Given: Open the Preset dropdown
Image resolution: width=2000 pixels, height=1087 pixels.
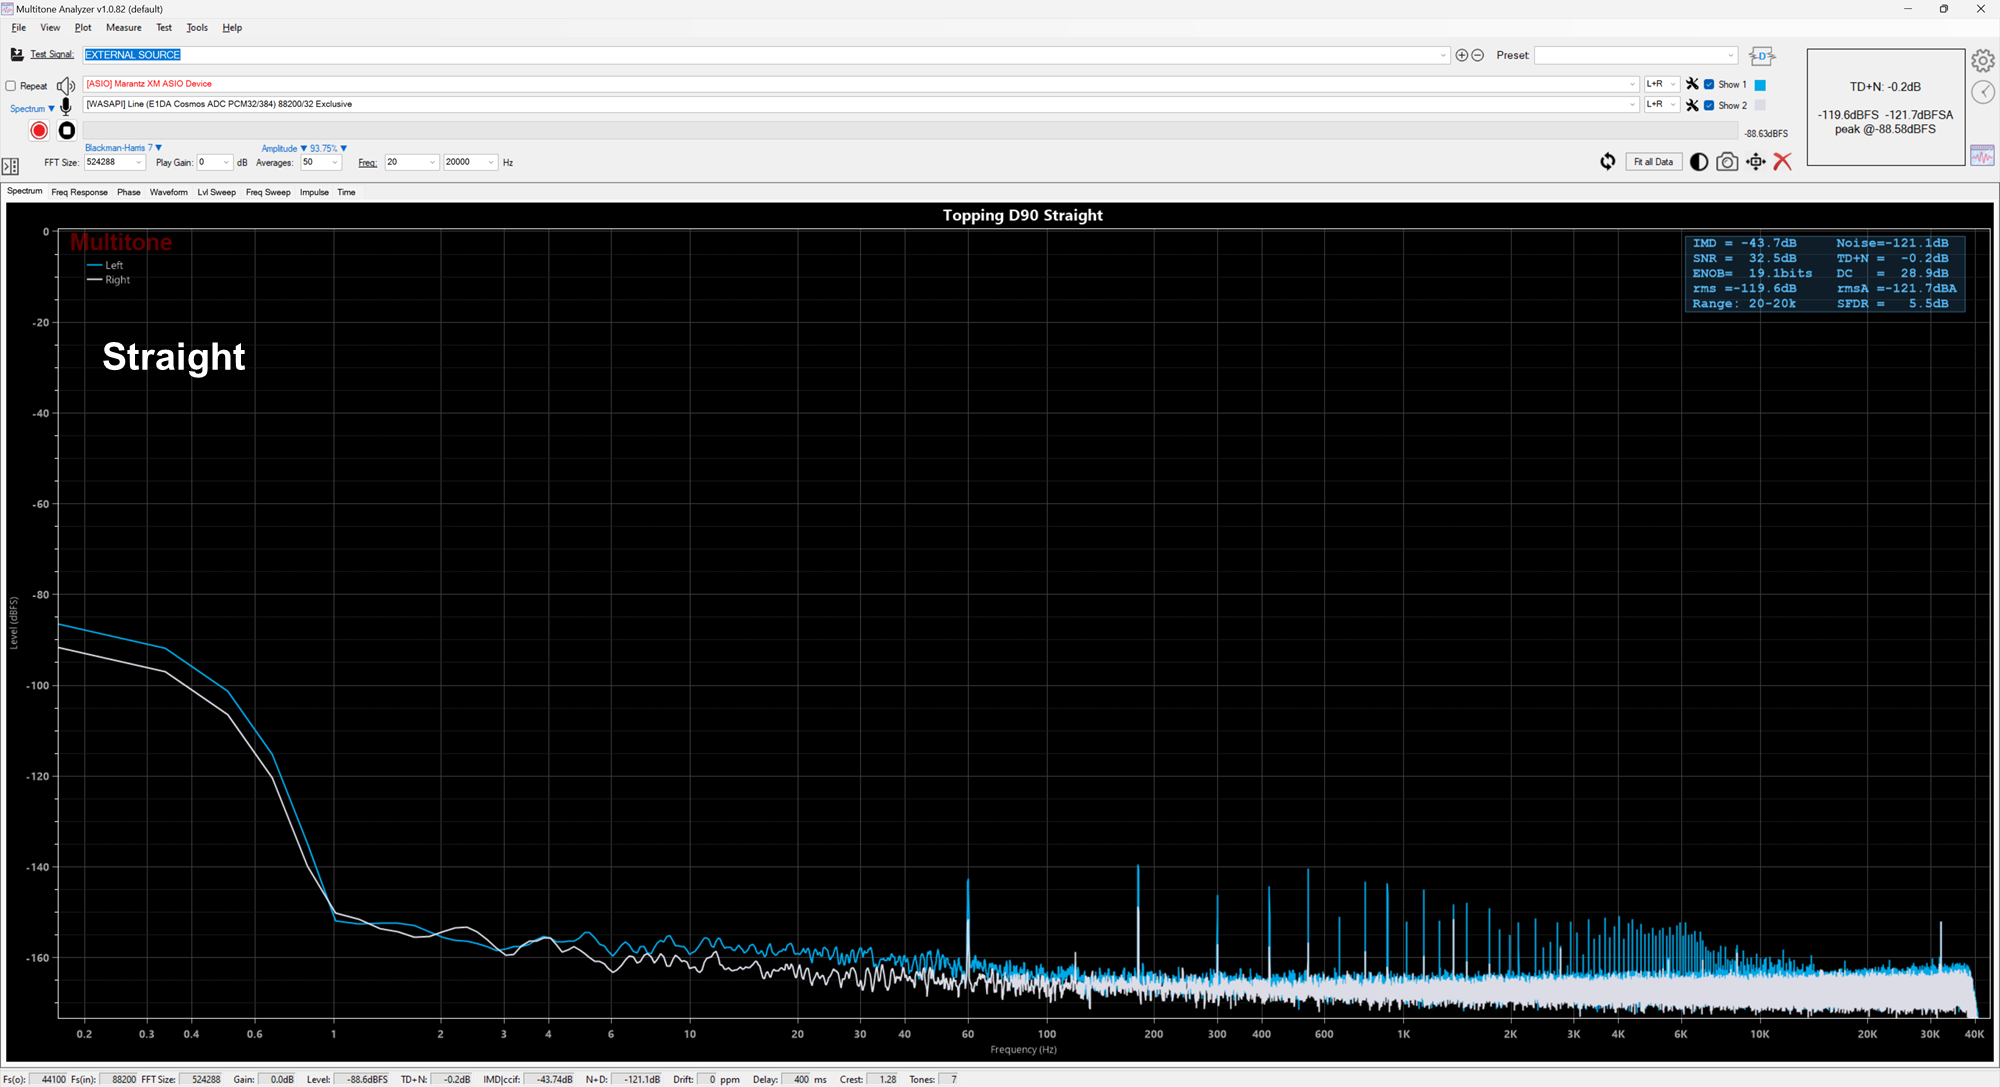Looking at the screenshot, I should point(1636,55).
